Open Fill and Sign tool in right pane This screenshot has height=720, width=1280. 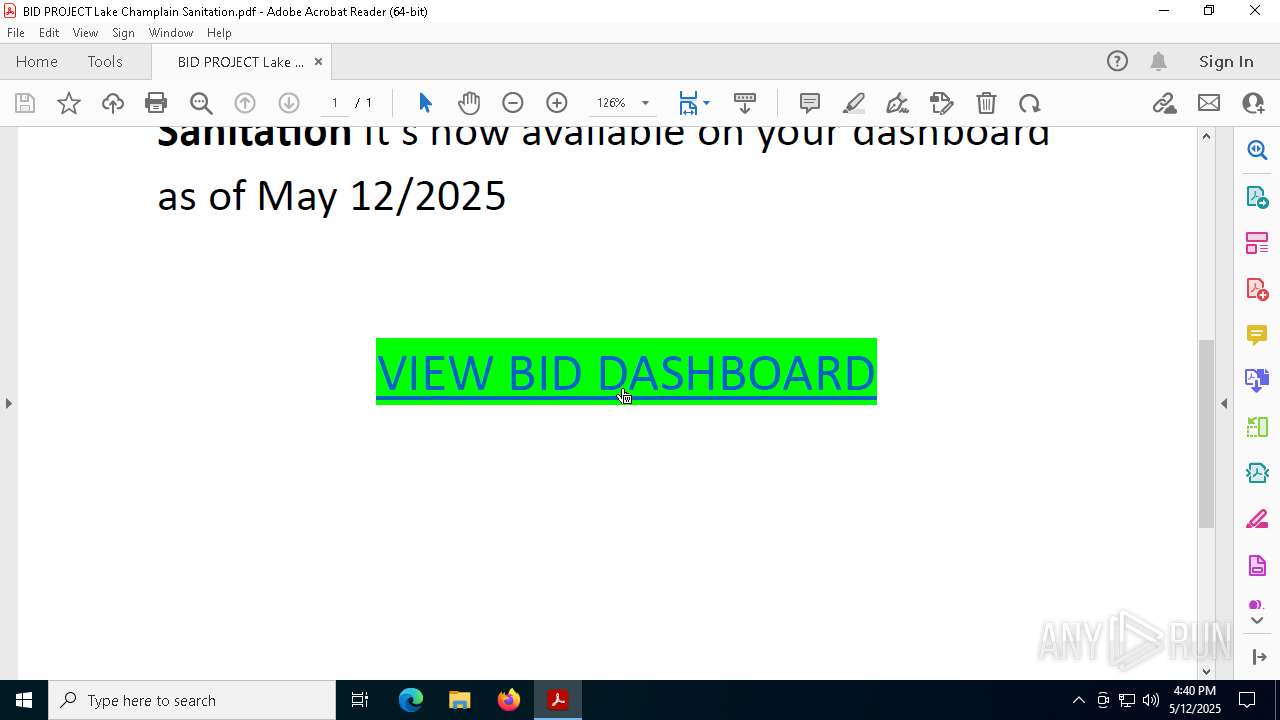[x=1257, y=520]
